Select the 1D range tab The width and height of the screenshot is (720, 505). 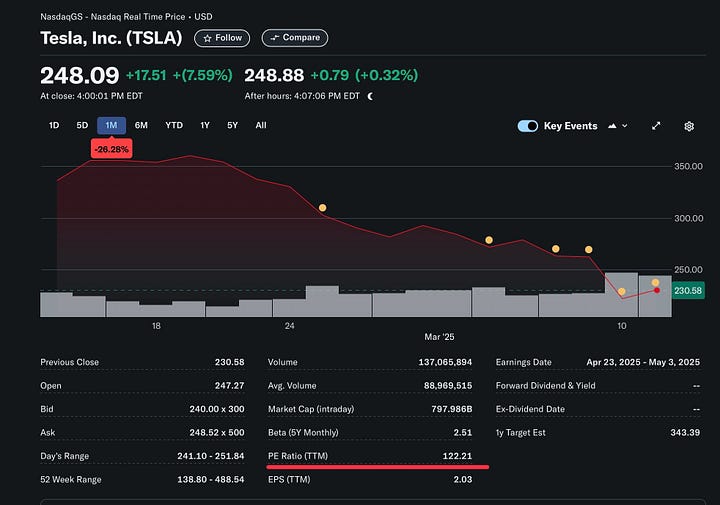pyautogui.click(x=54, y=125)
